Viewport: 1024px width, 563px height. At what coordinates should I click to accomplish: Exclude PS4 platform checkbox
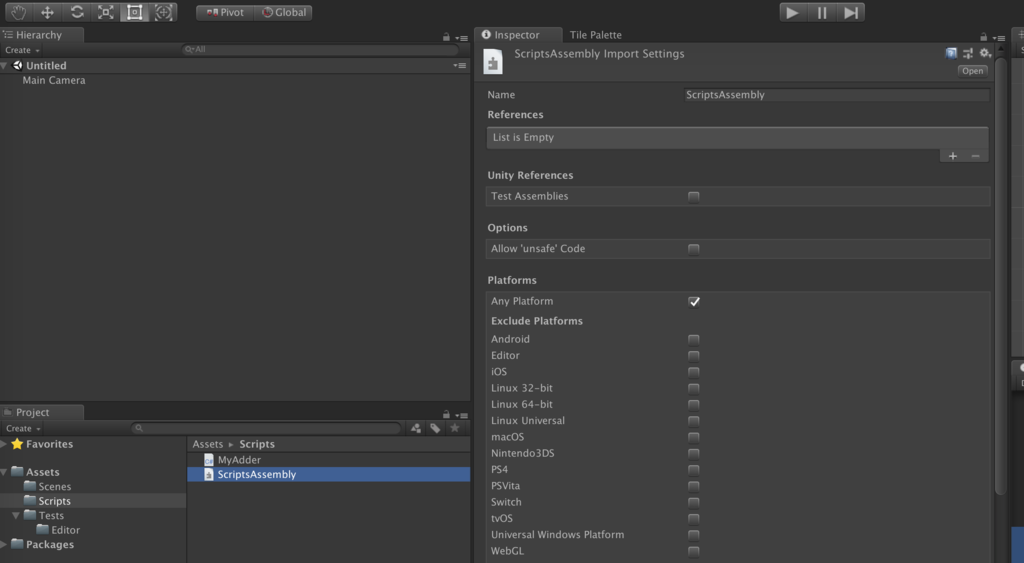pos(694,470)
